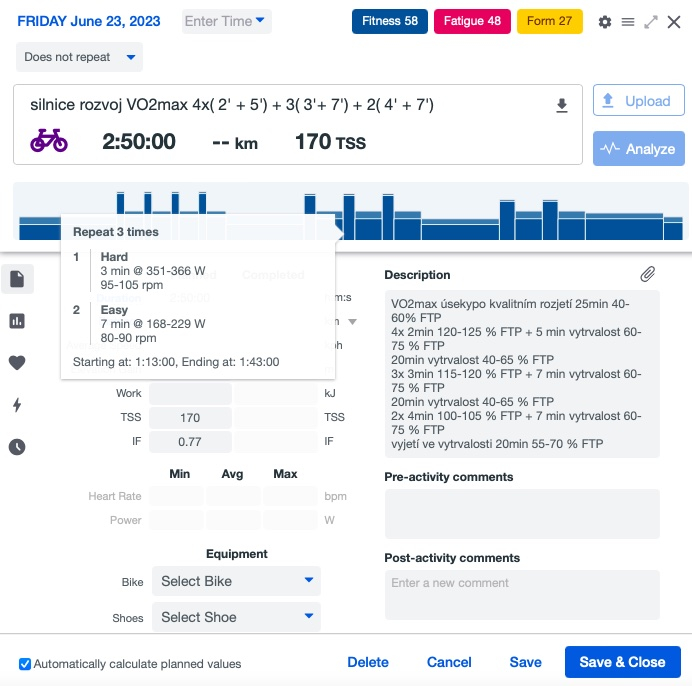This screenshot has width=692, height=686.
Task: Open the summary document sidebar icon
Action: click(17, 279)
